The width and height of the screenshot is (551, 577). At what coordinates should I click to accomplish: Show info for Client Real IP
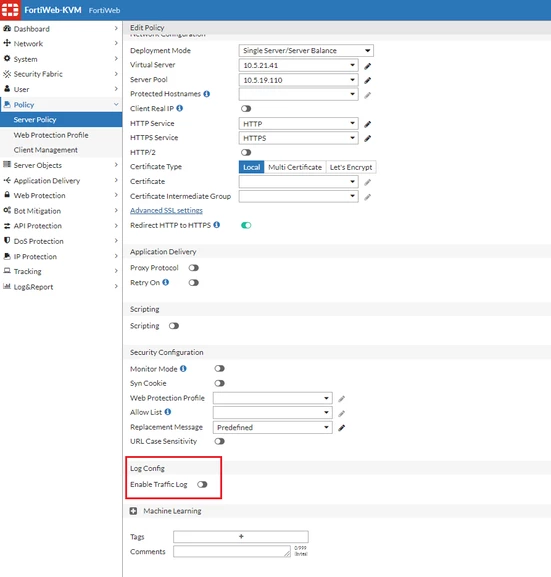point(179,108)
